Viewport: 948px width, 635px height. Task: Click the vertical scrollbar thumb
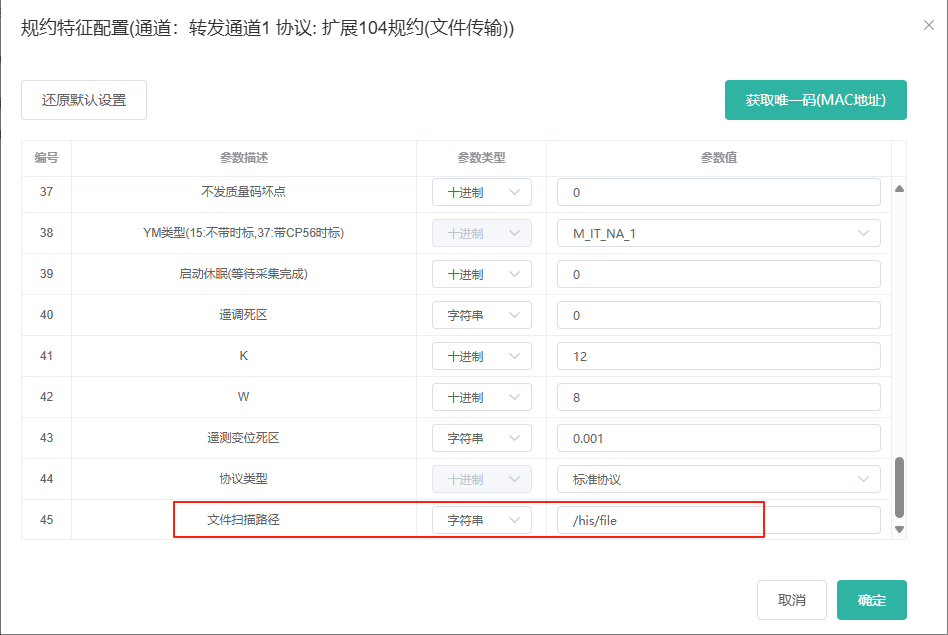(899, 487)
